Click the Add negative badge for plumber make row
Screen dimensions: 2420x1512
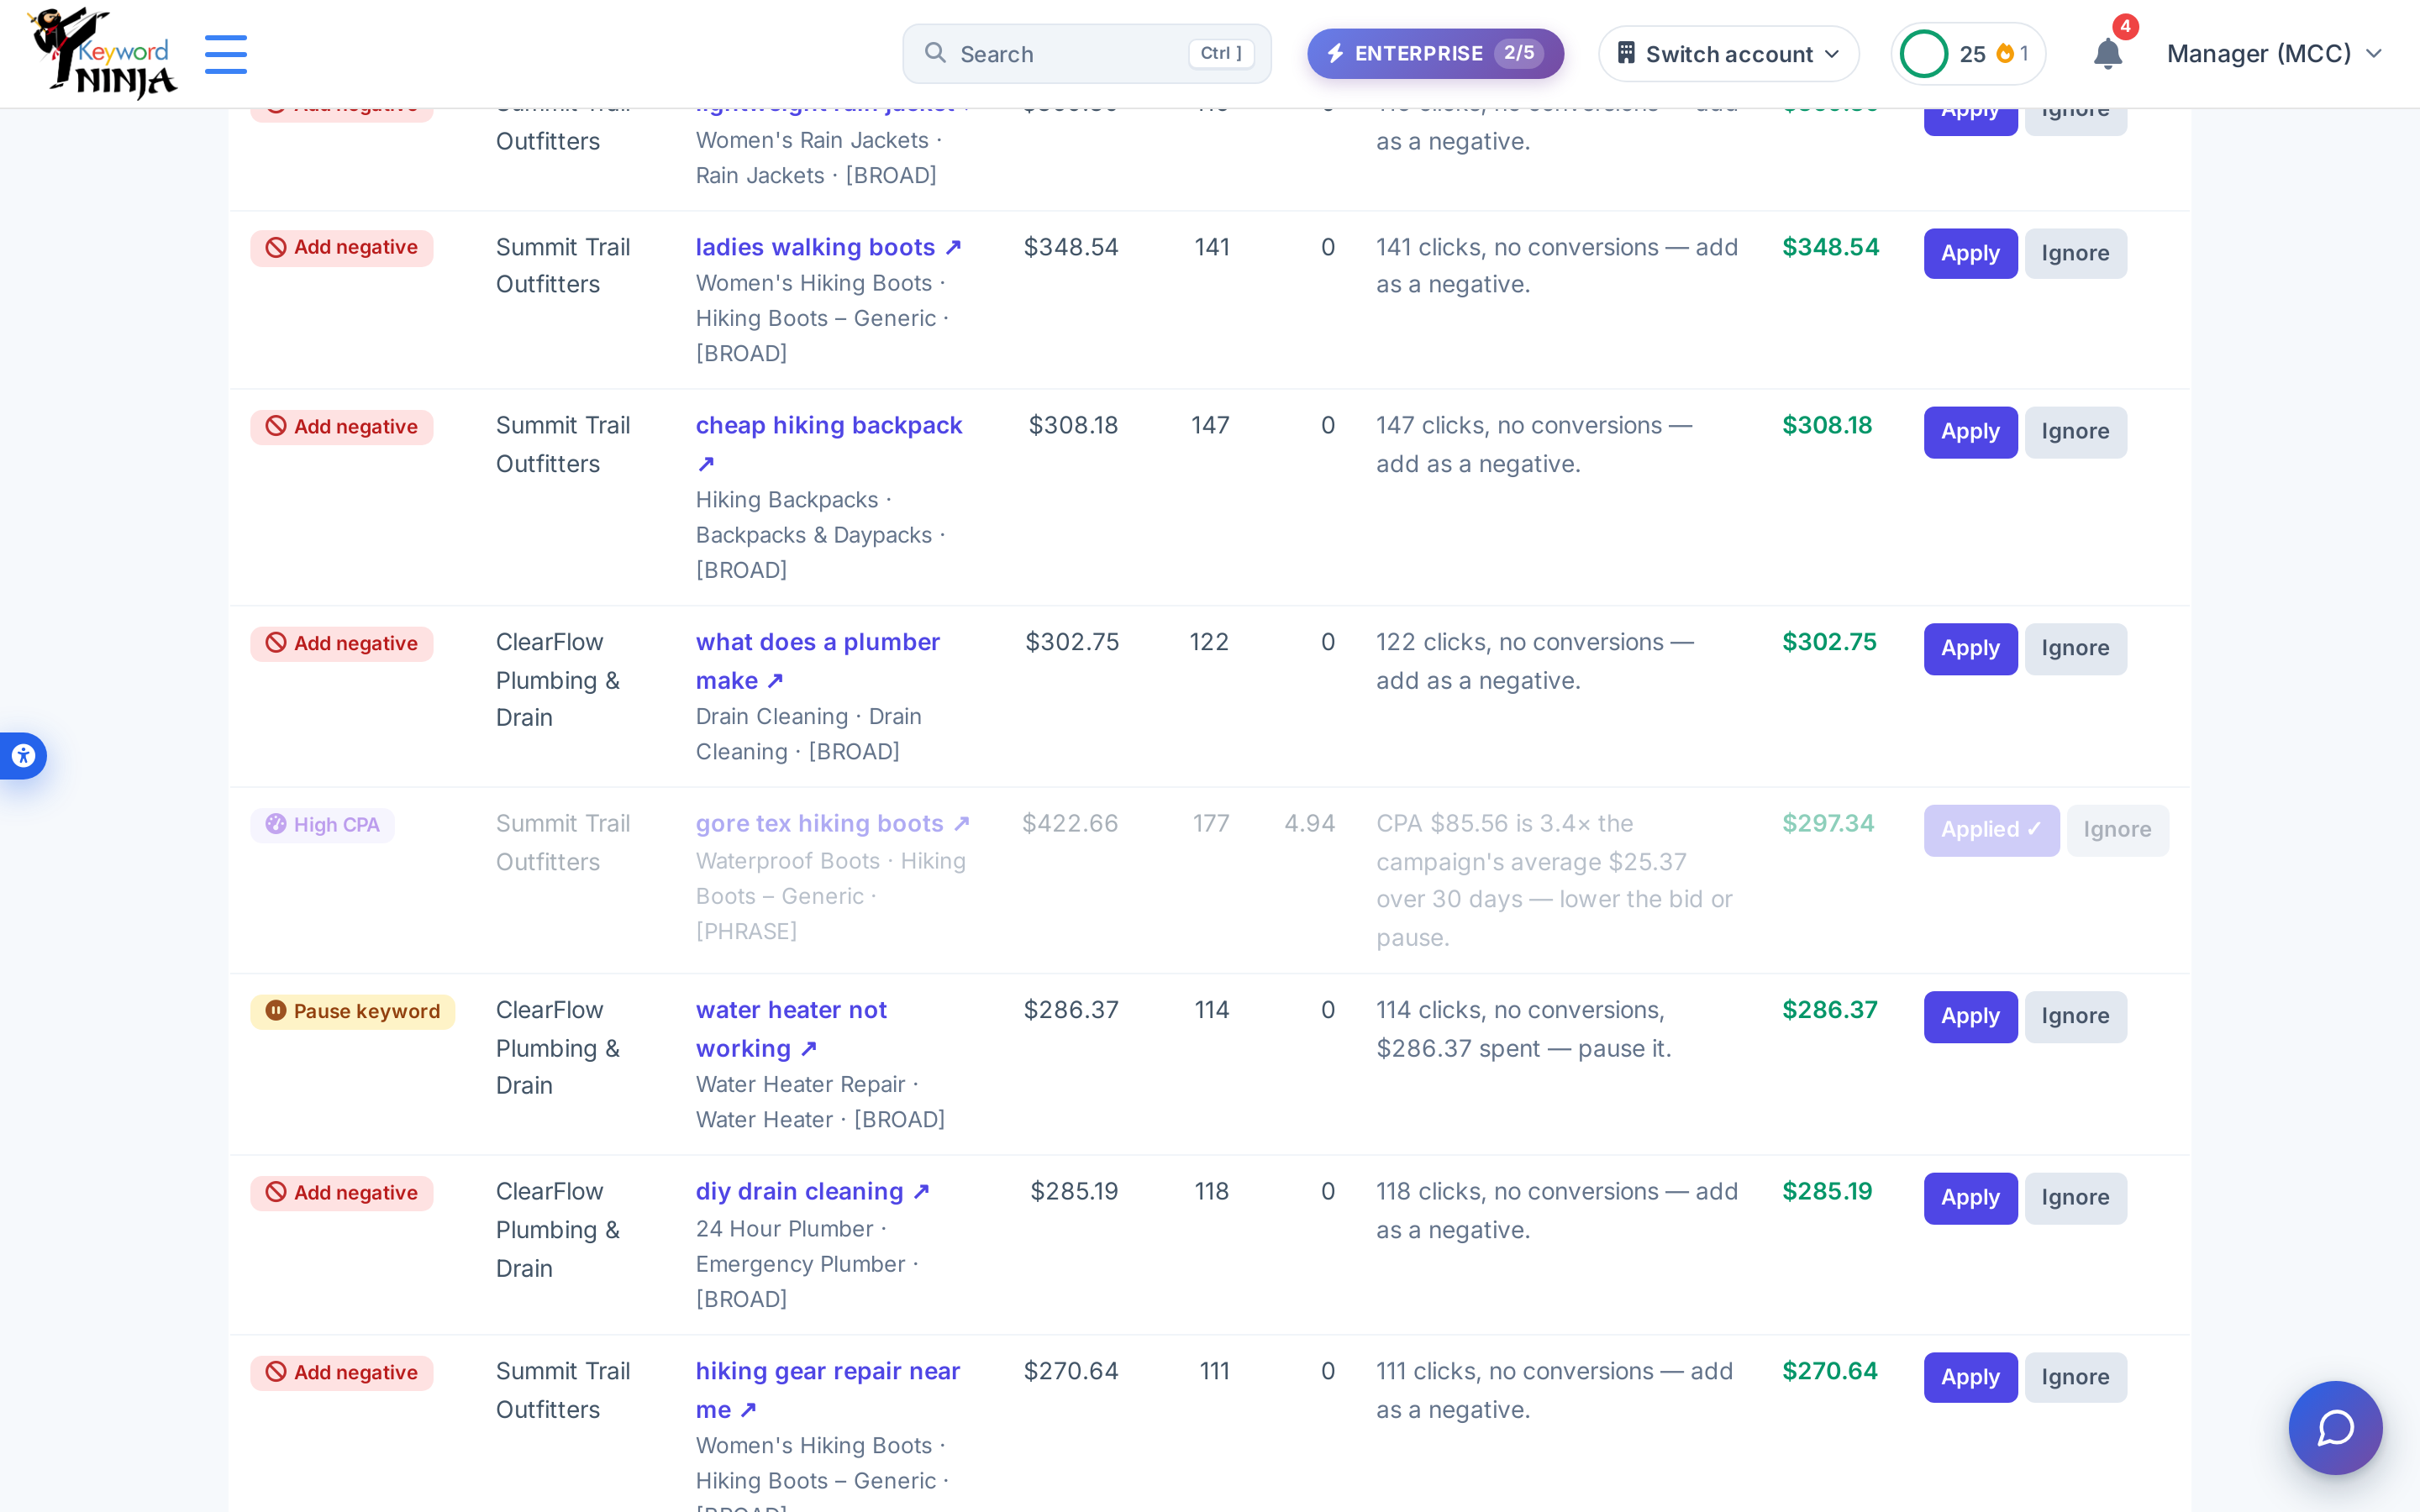point(341,644)
